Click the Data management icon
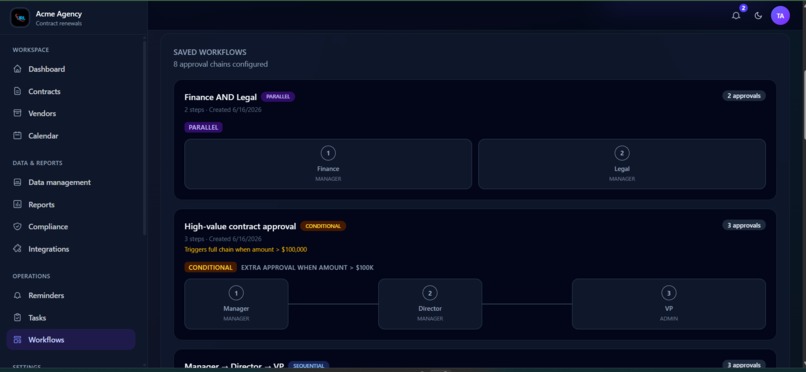The height and width of the screenshot is (372, 806). [17, 182]
